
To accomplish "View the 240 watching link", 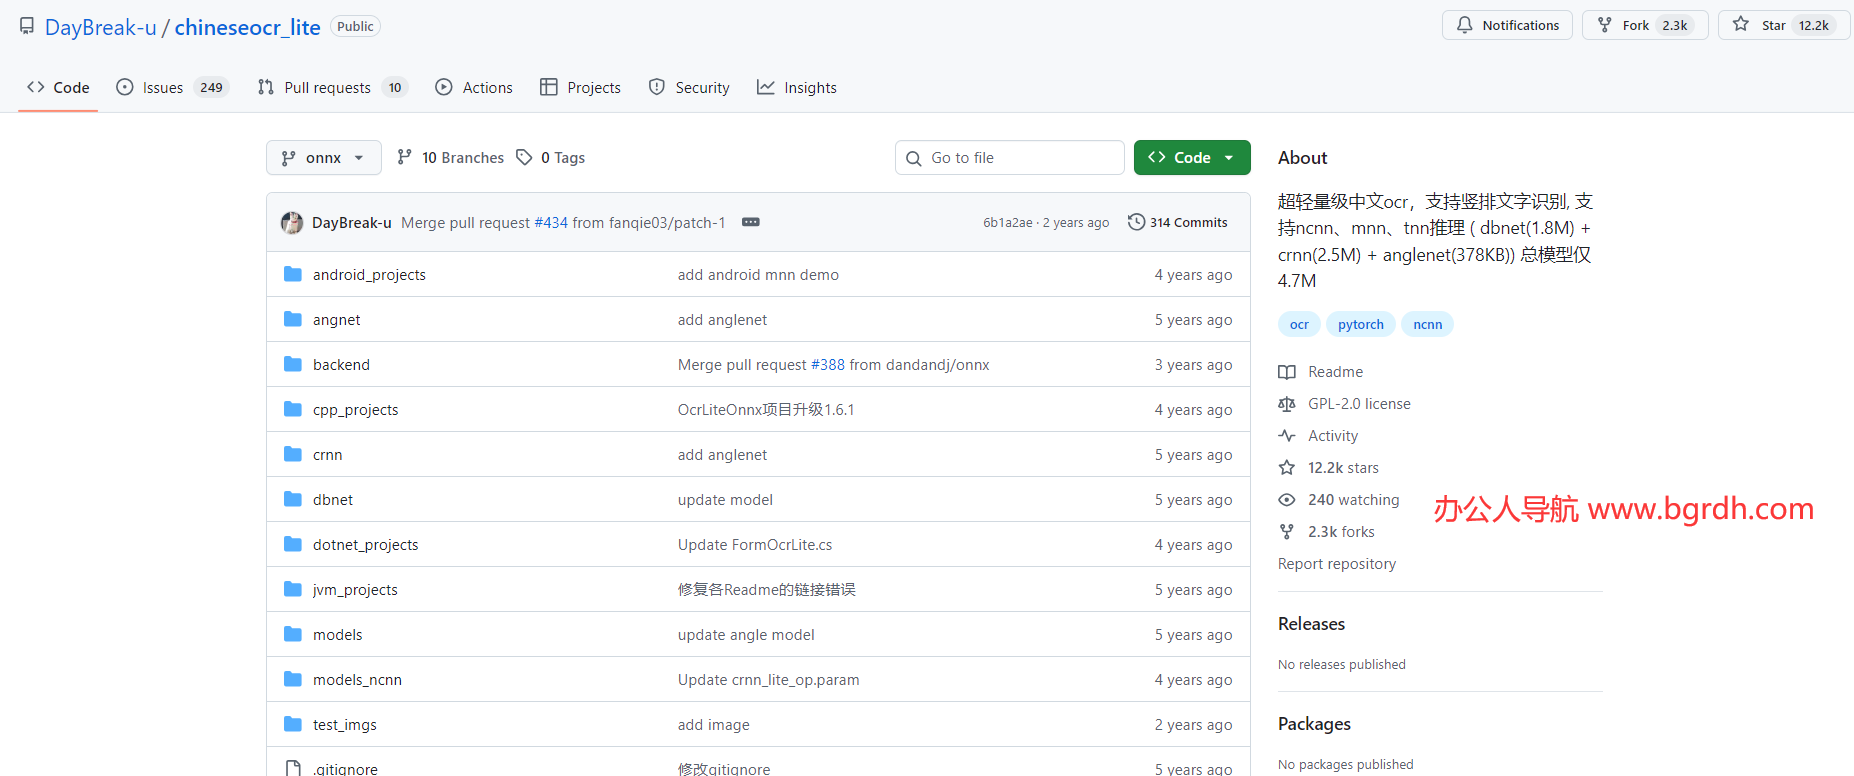I will pos(1339,500).
